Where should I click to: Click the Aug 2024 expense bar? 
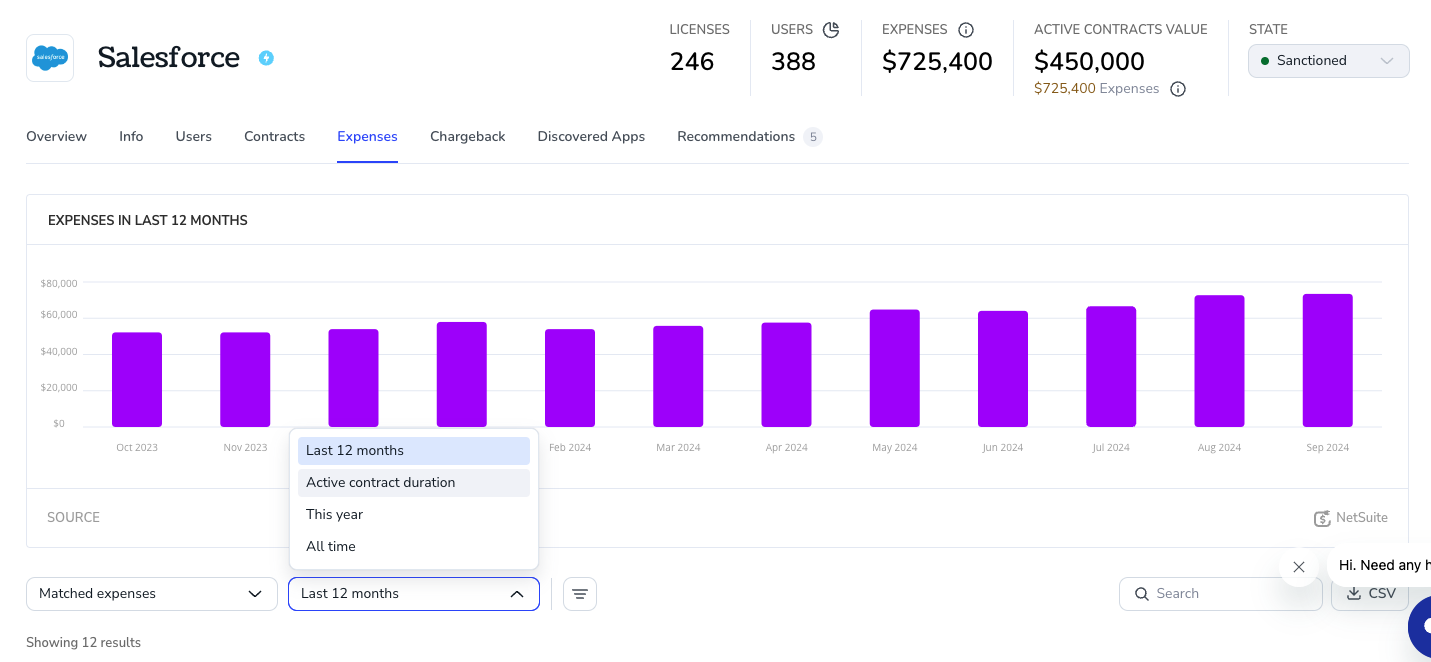click(1219, 361)
